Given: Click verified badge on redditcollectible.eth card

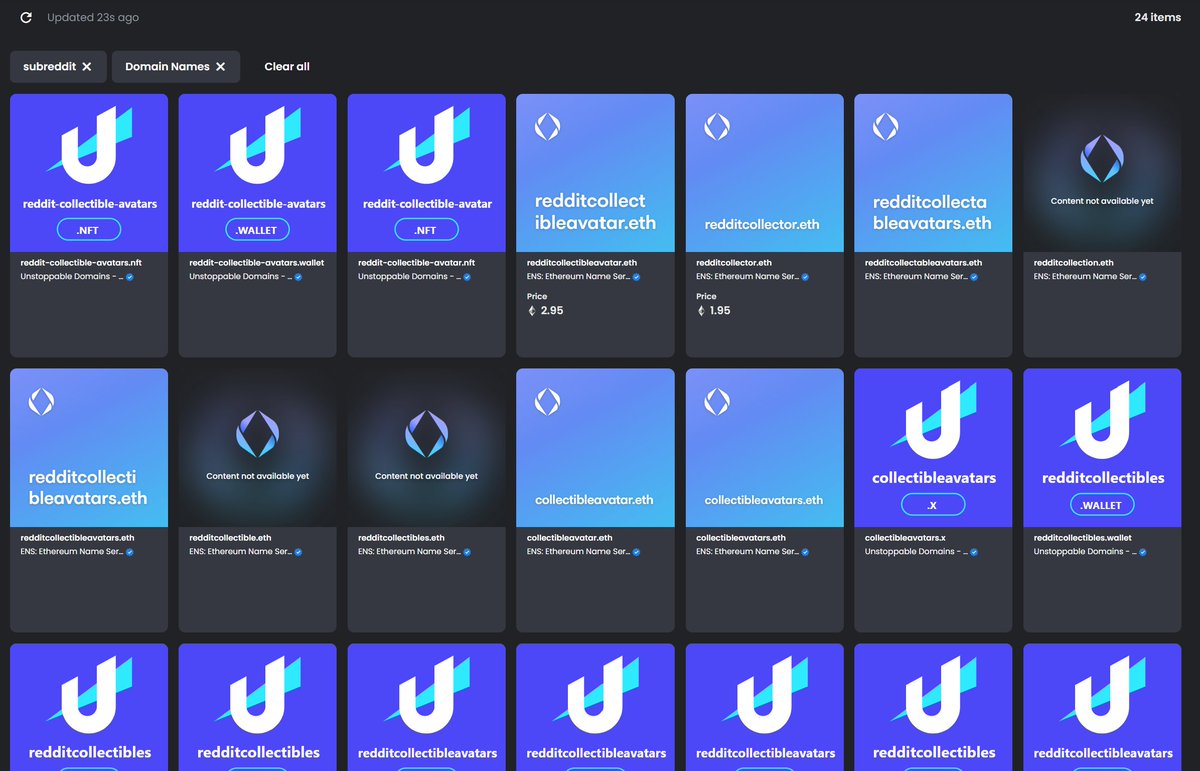Looking at the screenshot, I should click(x=299, y=552).
